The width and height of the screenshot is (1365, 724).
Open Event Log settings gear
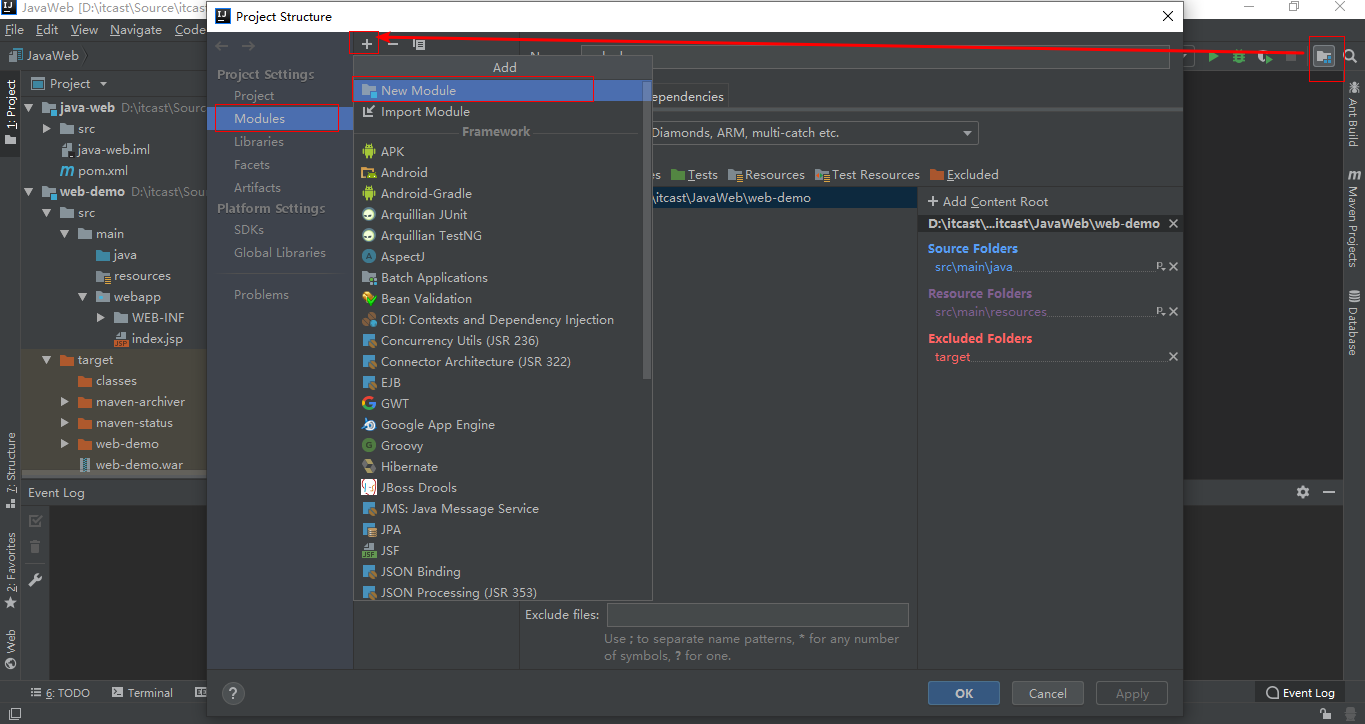[1303, 492]
